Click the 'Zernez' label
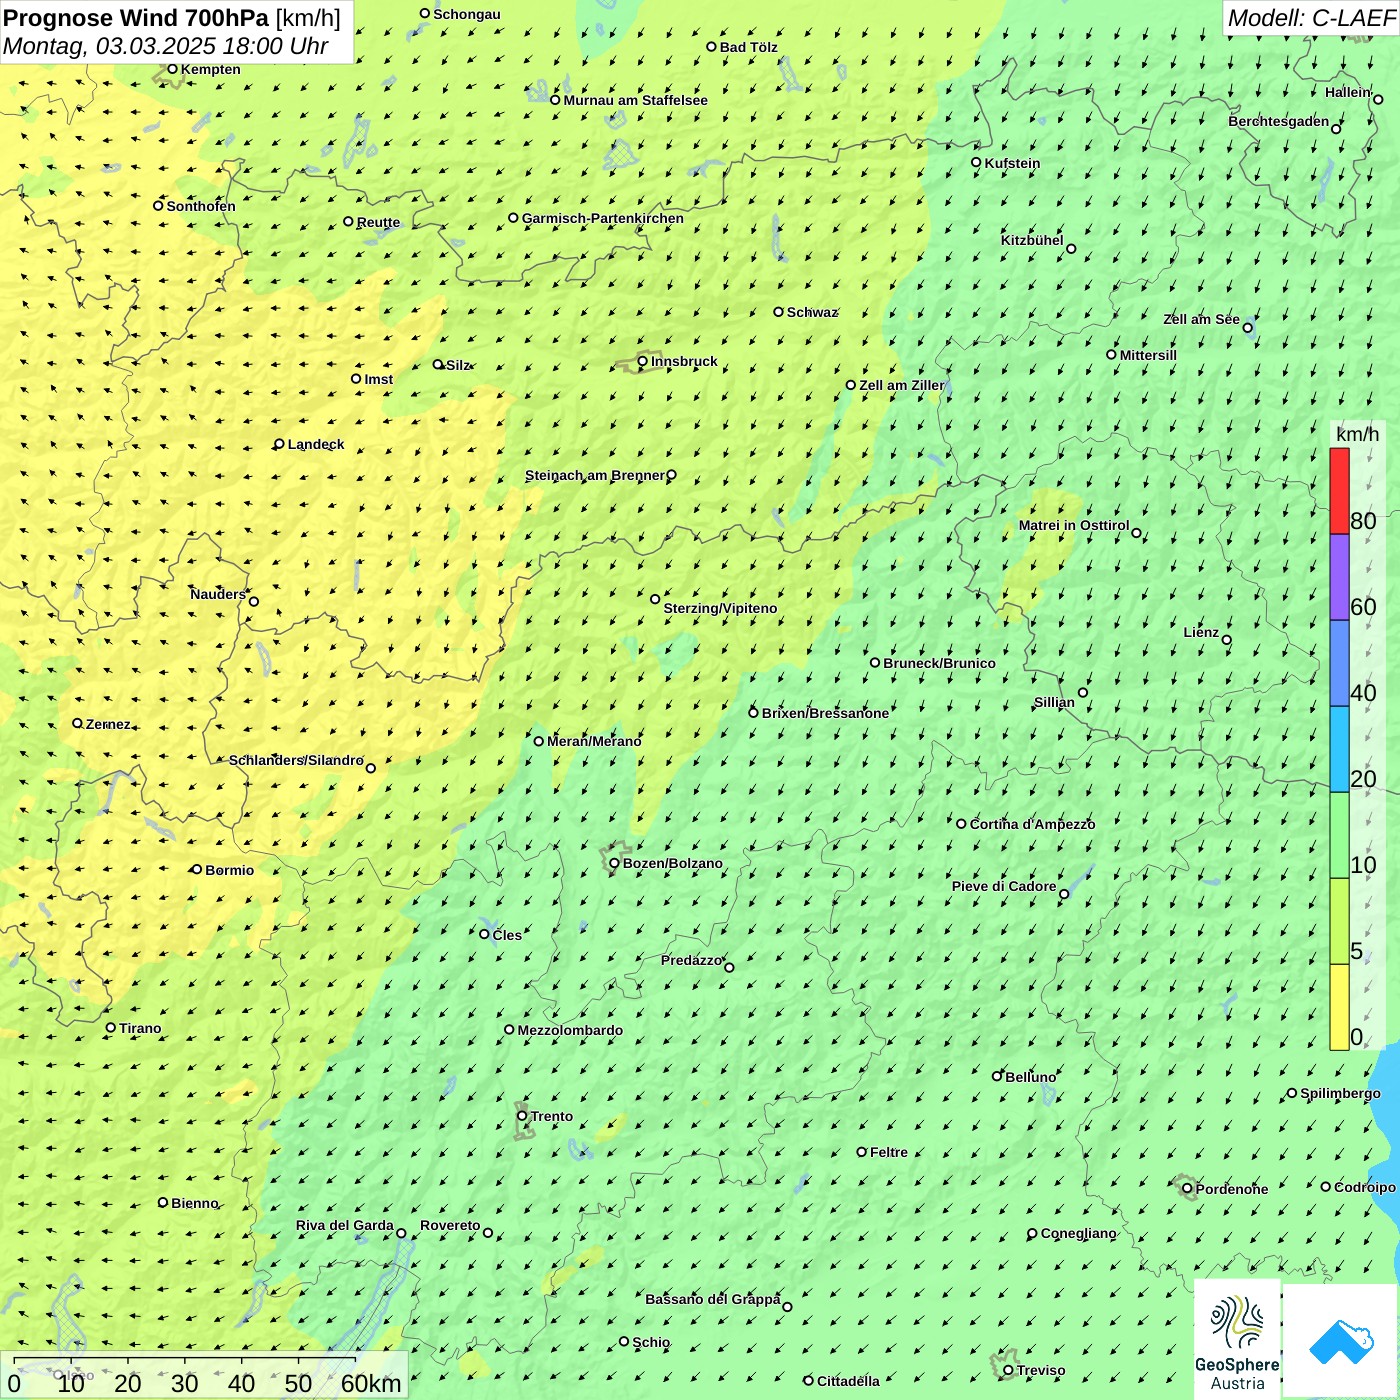The width and height of the screenshot is (1400, 1400). (x=108, y=724)
